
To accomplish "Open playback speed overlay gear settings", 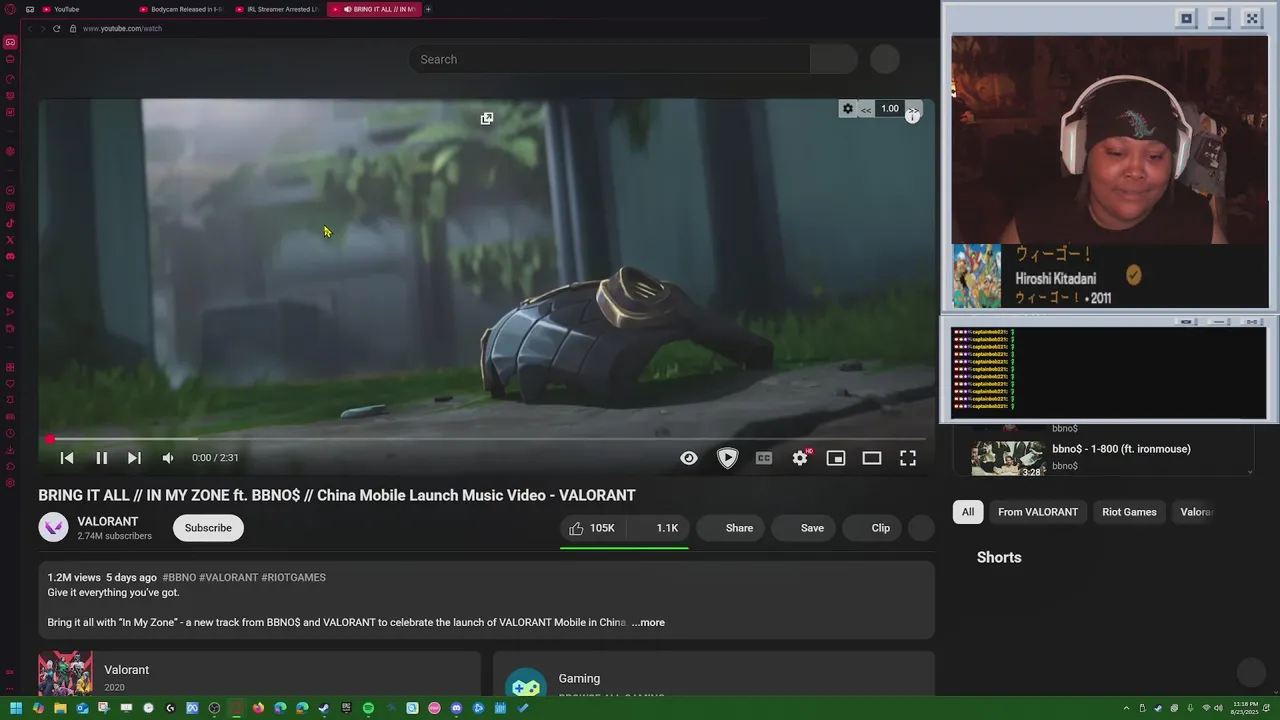I will [x=848, y=109].
